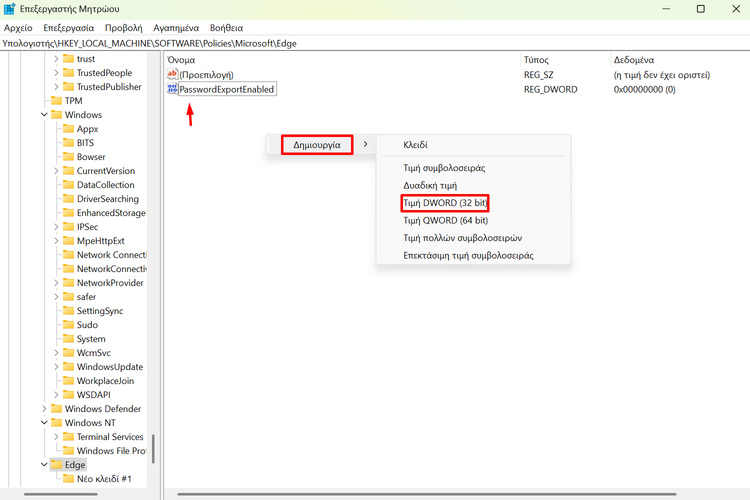Click the Τύπος column header
The image size is (750, 500).
536,60
